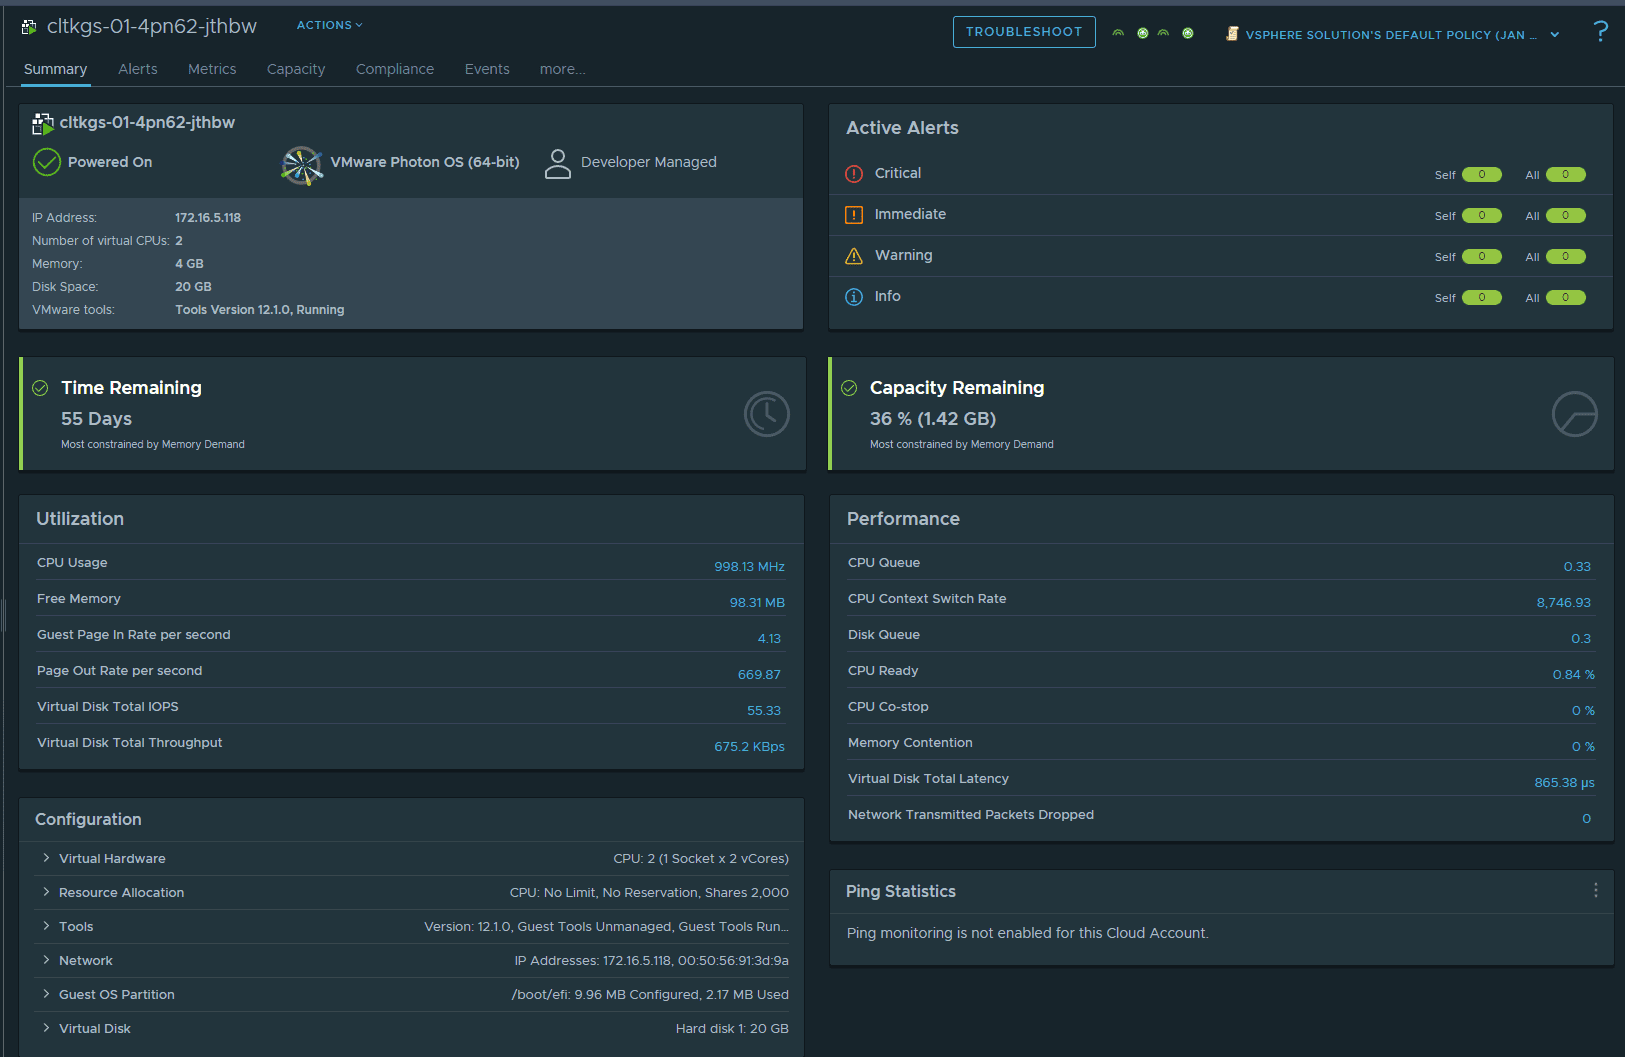The width and height of the screenshot is (1625, 1057).
Task: Click the orange Immediate alert icon
Action: [x=854, y=215]
